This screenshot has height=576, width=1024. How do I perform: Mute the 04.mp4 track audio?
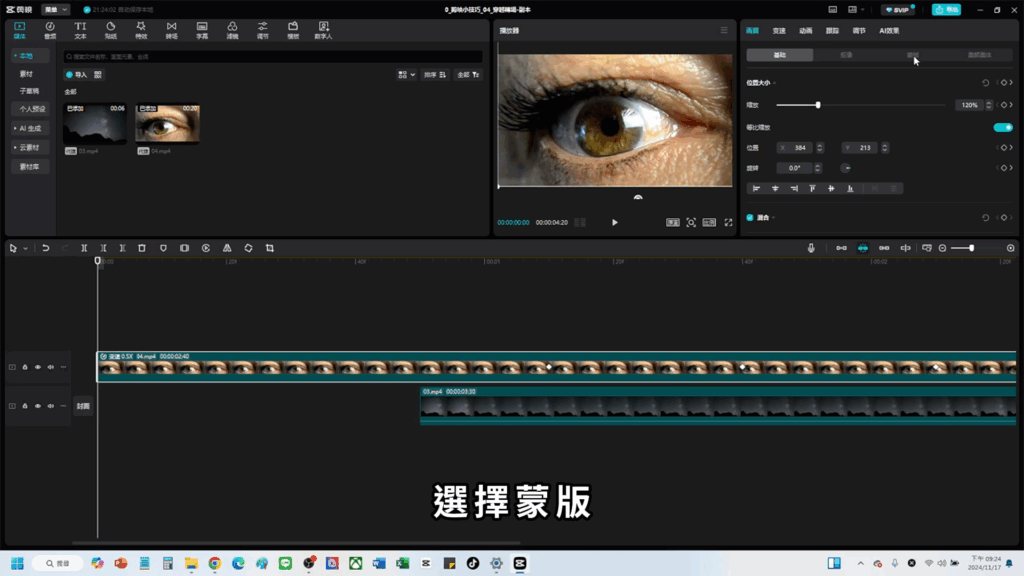51,367
